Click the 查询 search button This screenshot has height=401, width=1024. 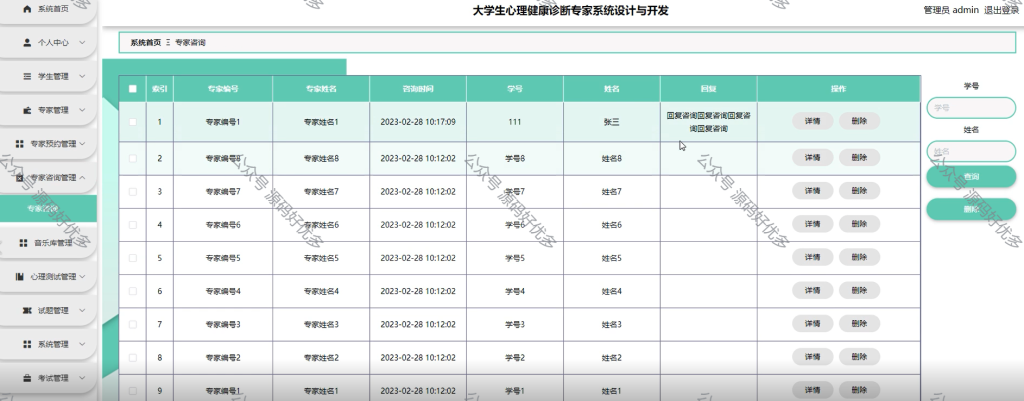coord(971,176)
